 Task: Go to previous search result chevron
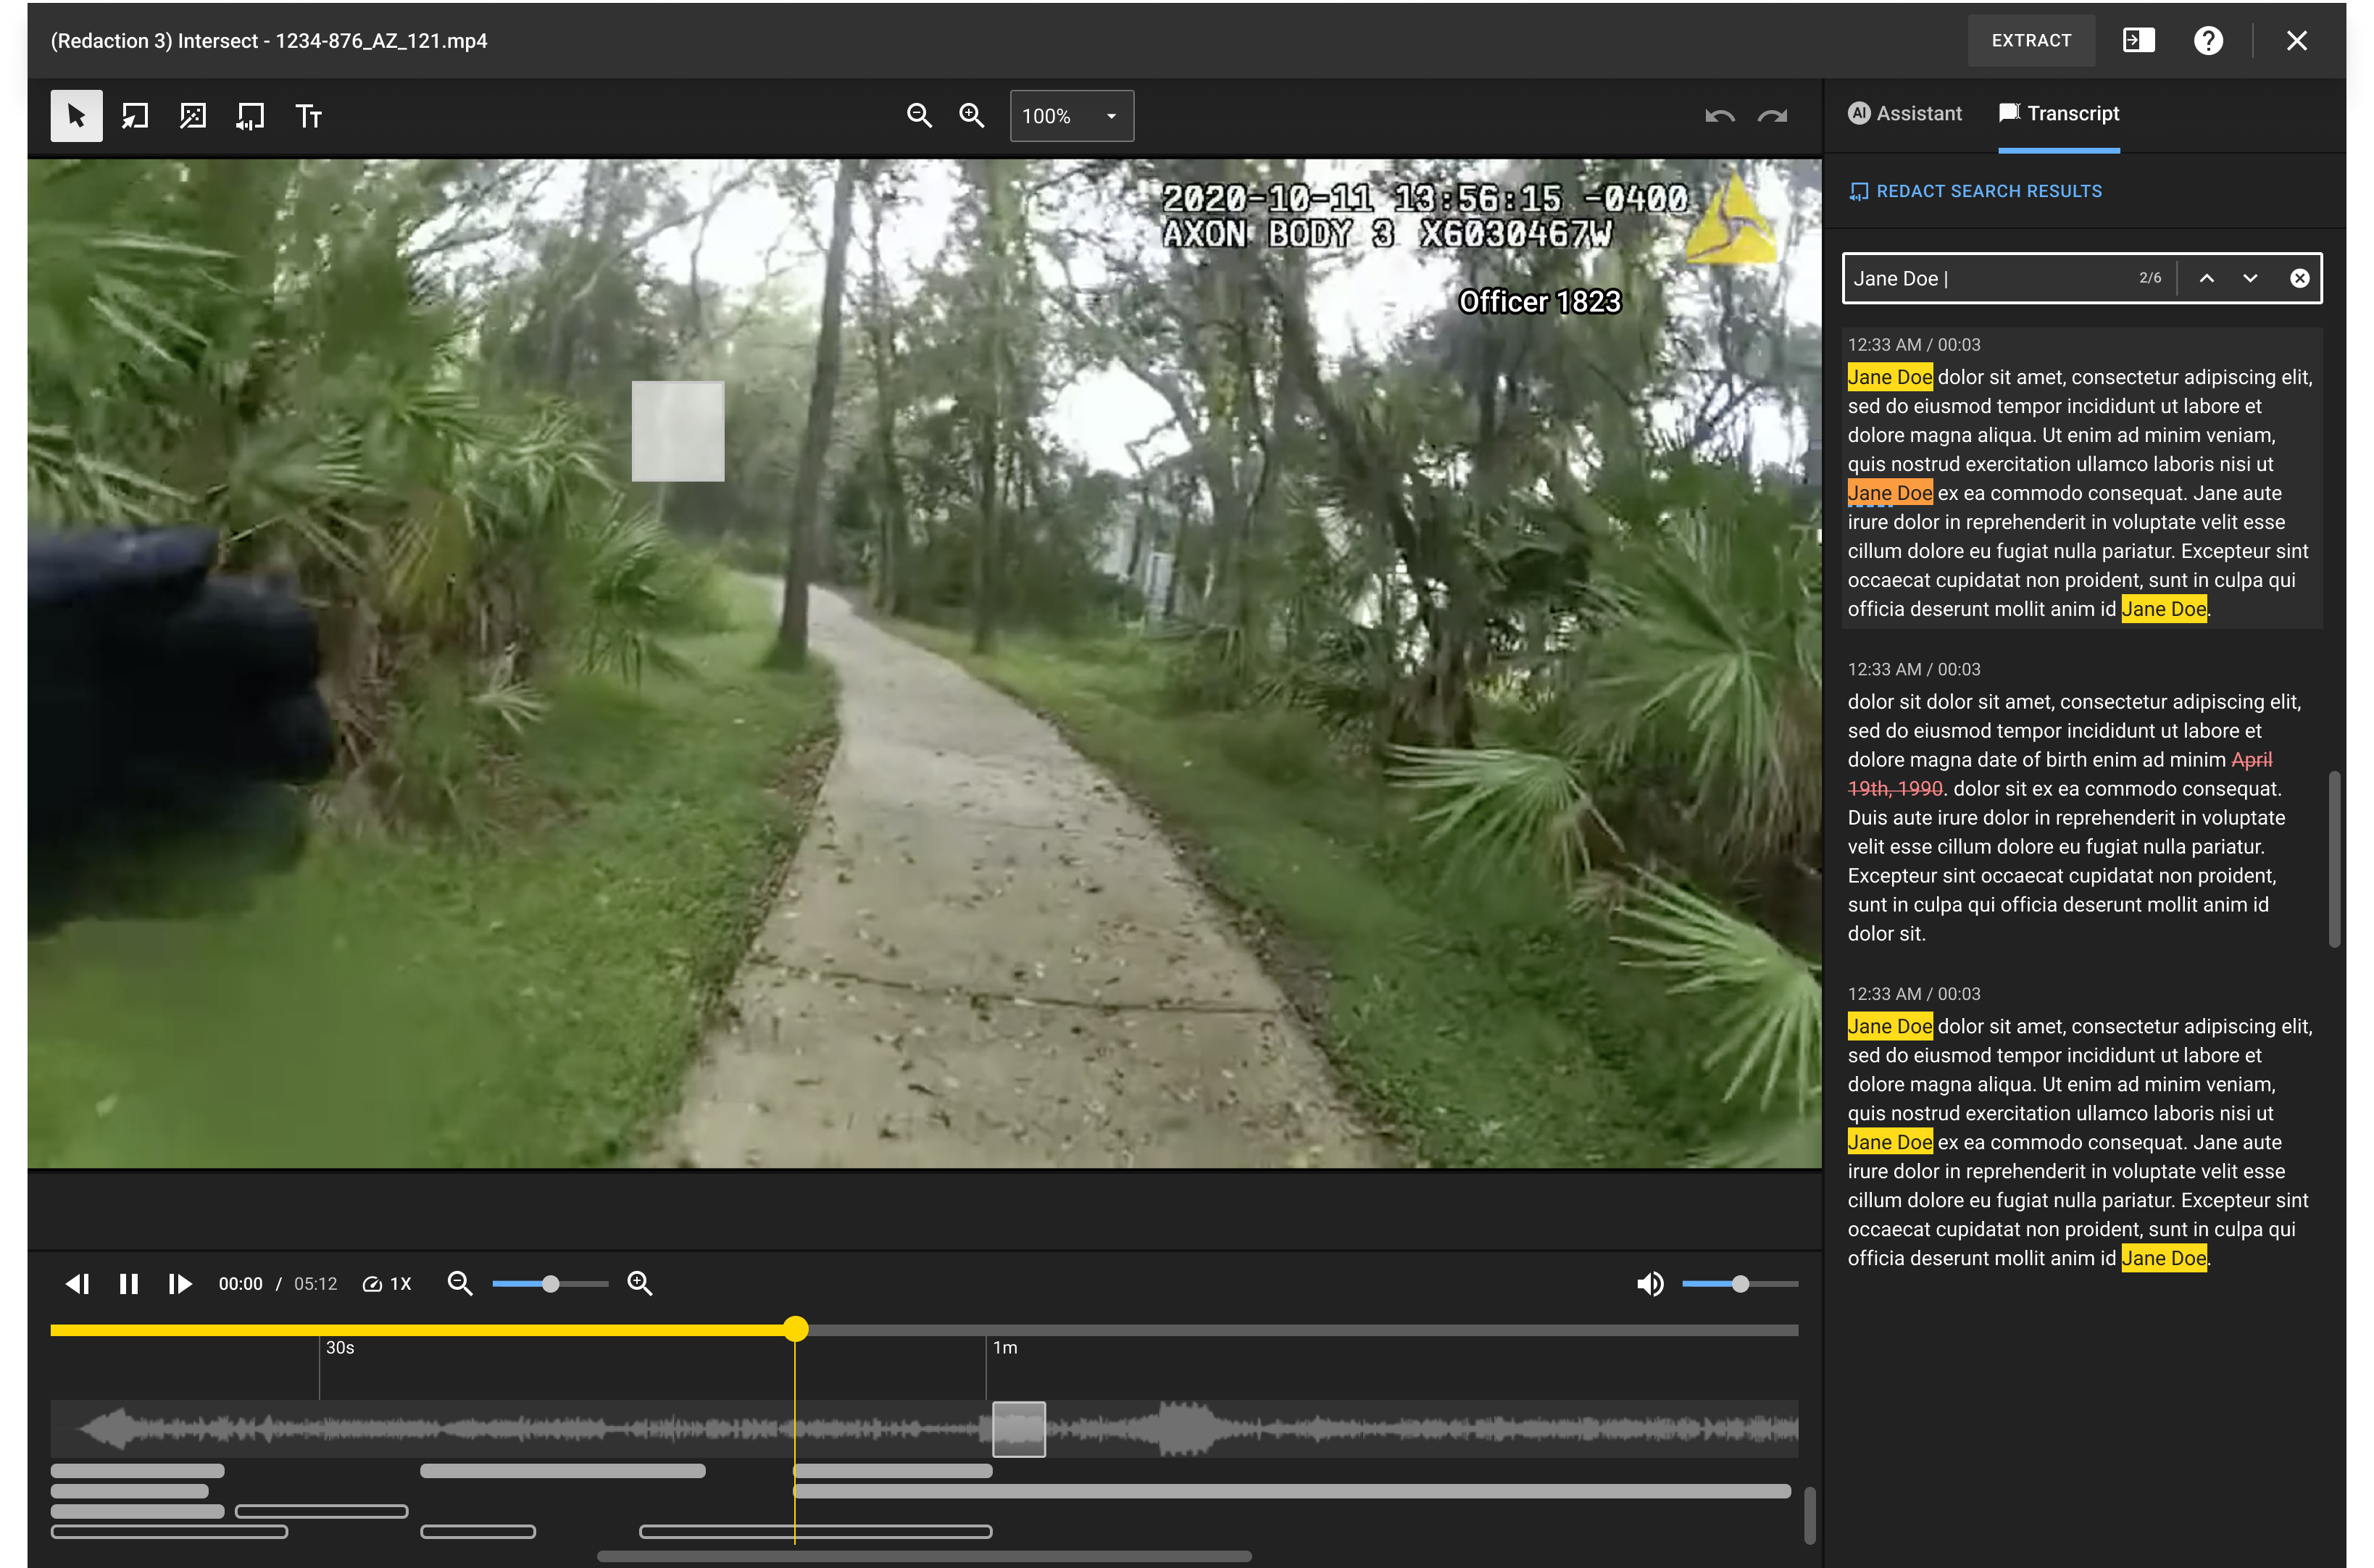[2206, 278]
